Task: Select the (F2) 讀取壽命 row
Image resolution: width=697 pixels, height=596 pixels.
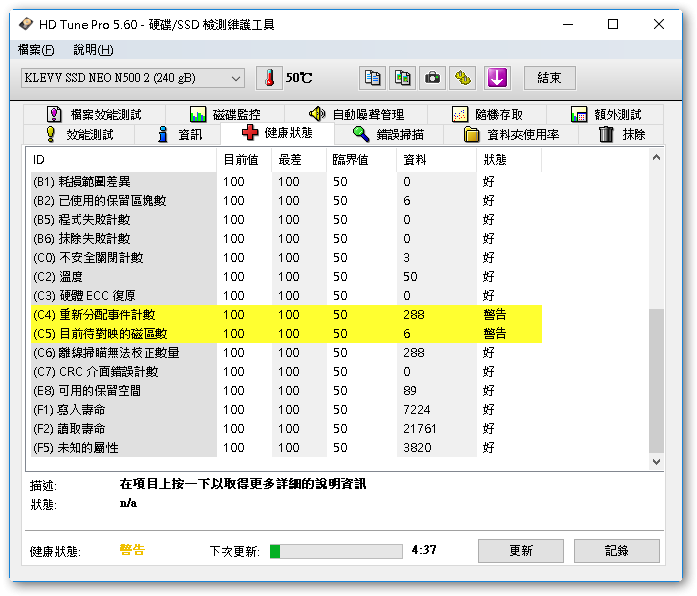Action: click(x=286, y=428)
